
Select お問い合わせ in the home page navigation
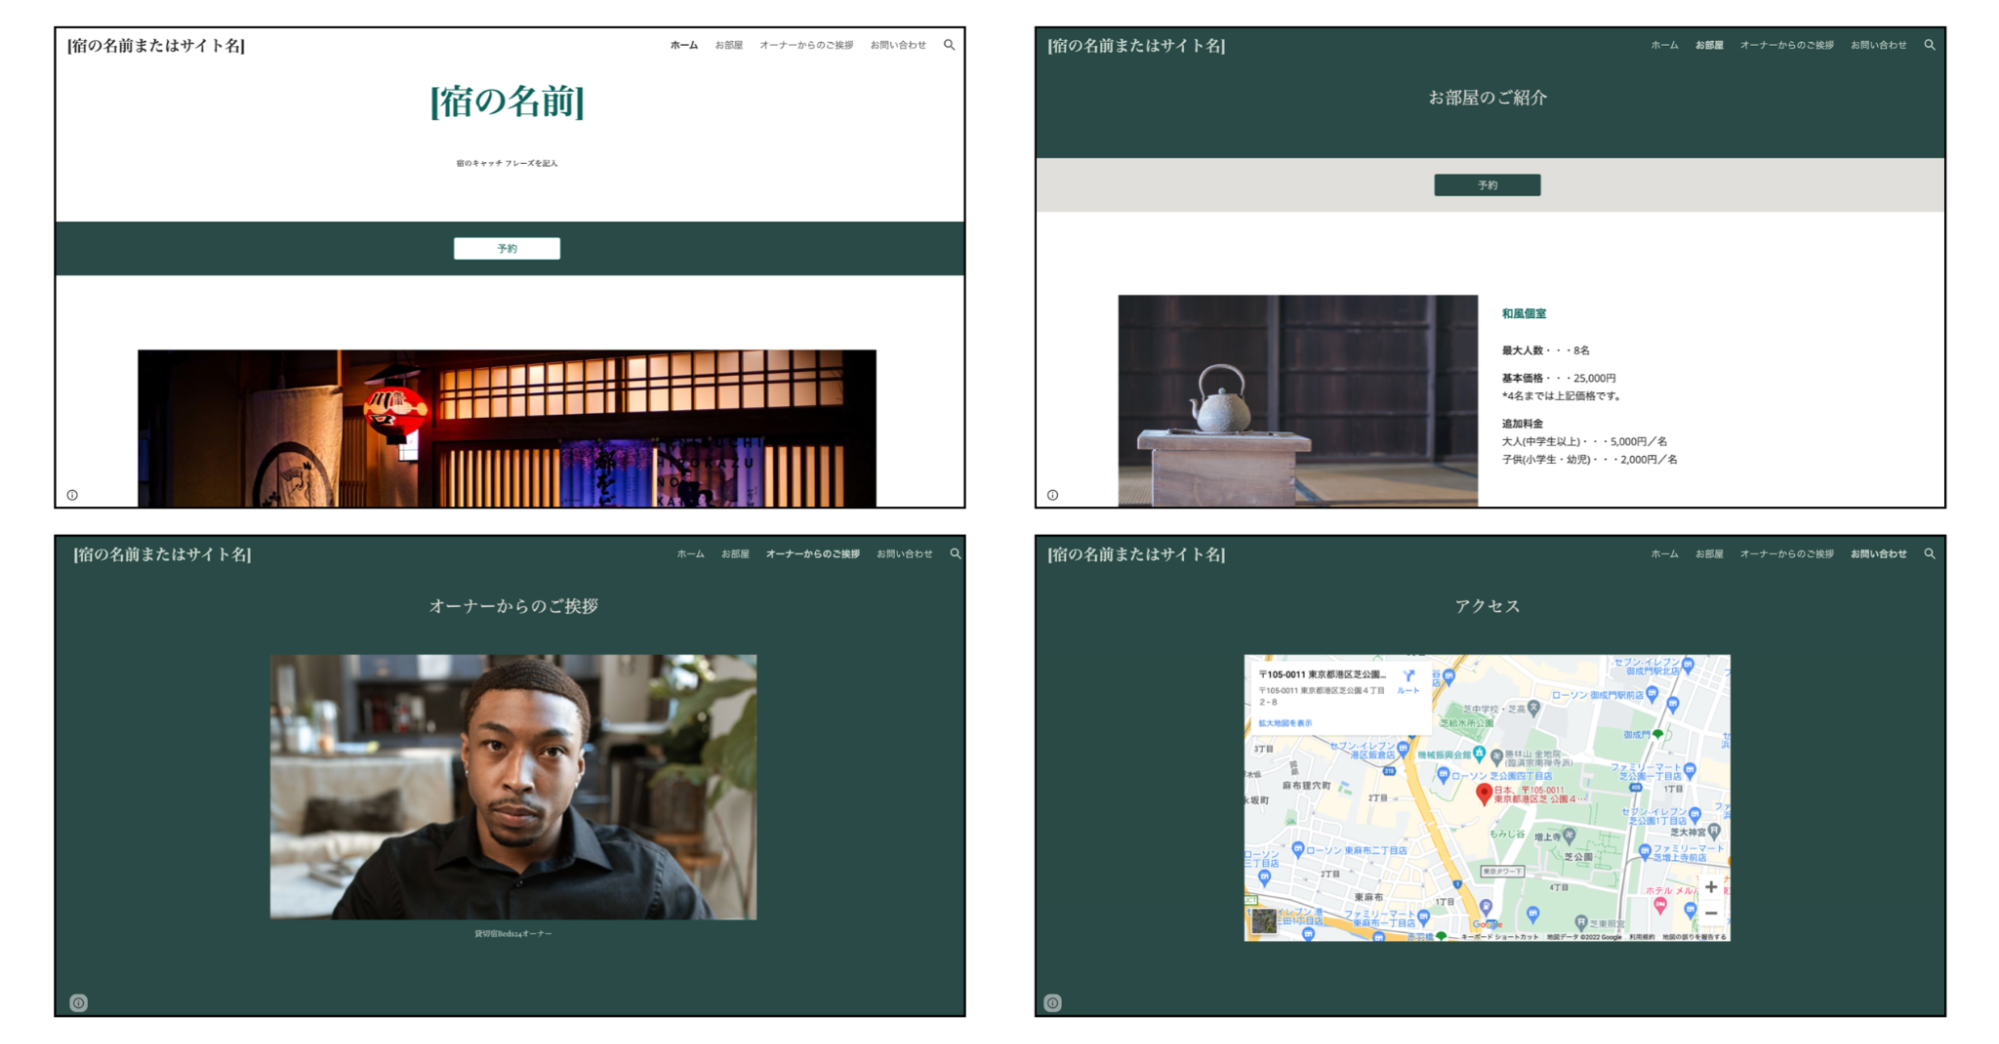point(897,45)
